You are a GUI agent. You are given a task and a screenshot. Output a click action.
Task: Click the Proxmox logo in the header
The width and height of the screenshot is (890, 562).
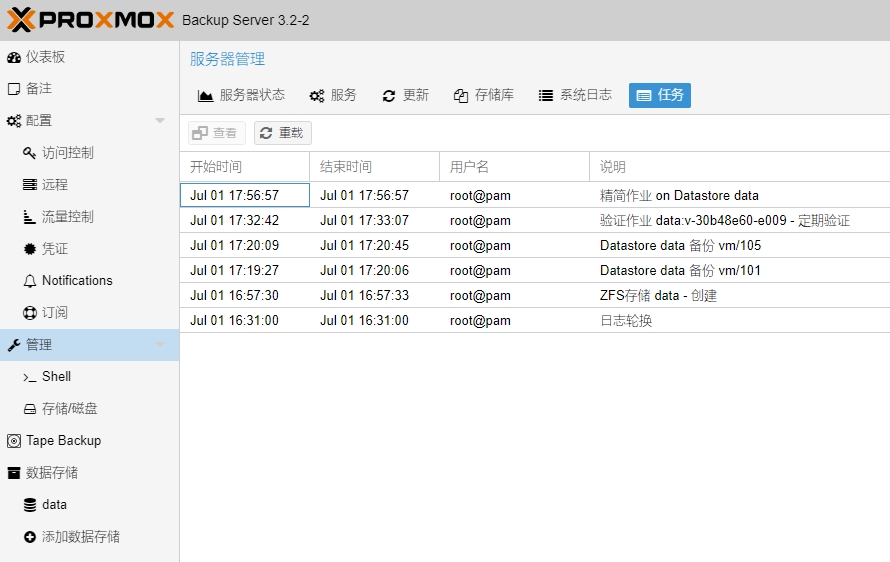coord(90,20)
